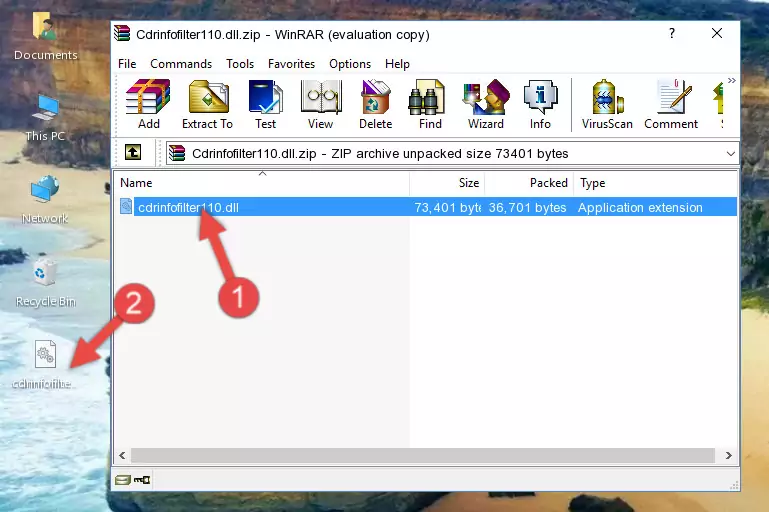Screen dimensions: 769x512
Task: Open the Options menu
Action: (x=350, y=64)
